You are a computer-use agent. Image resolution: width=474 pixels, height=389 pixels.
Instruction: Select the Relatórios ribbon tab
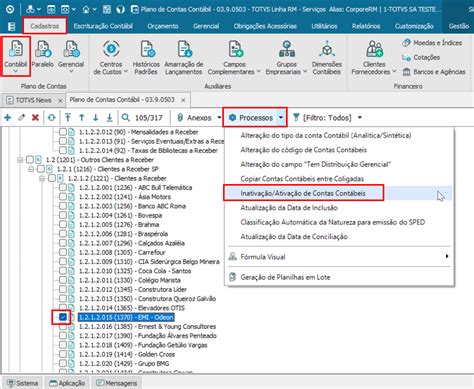click(366, 26)
